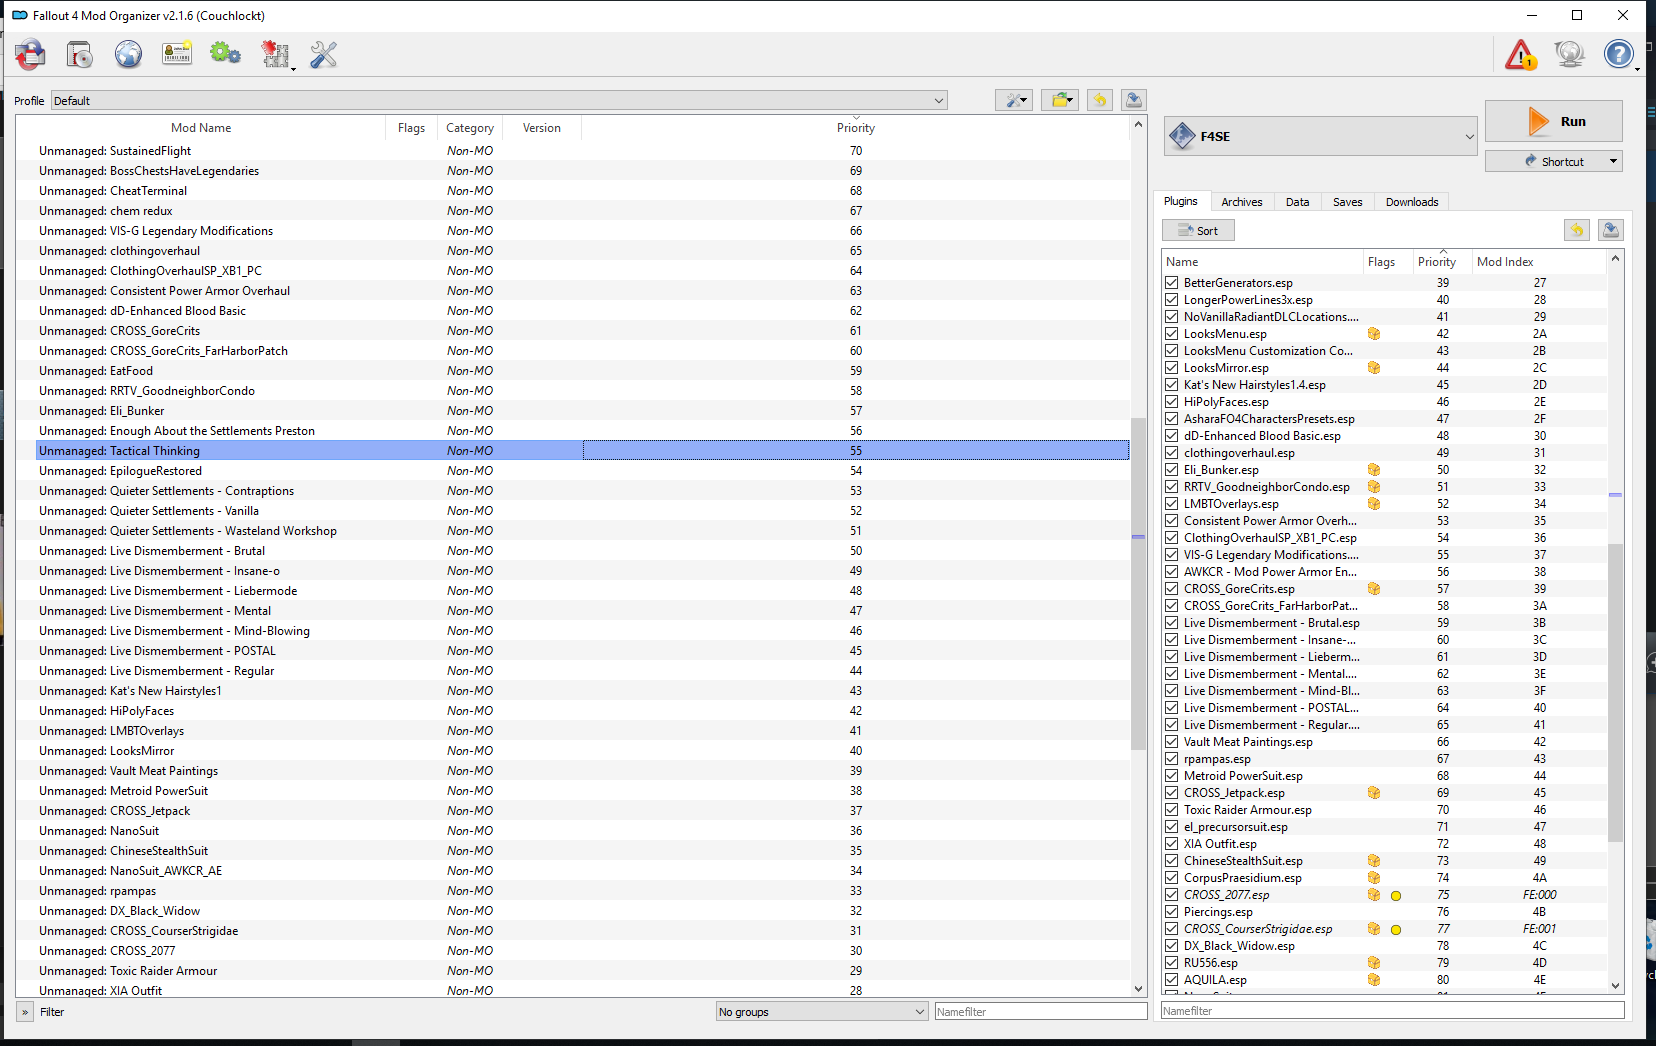This screenshot has width=1656, height=1046.
Task: Open the Profile dropdown
Action: click(499, 100)
